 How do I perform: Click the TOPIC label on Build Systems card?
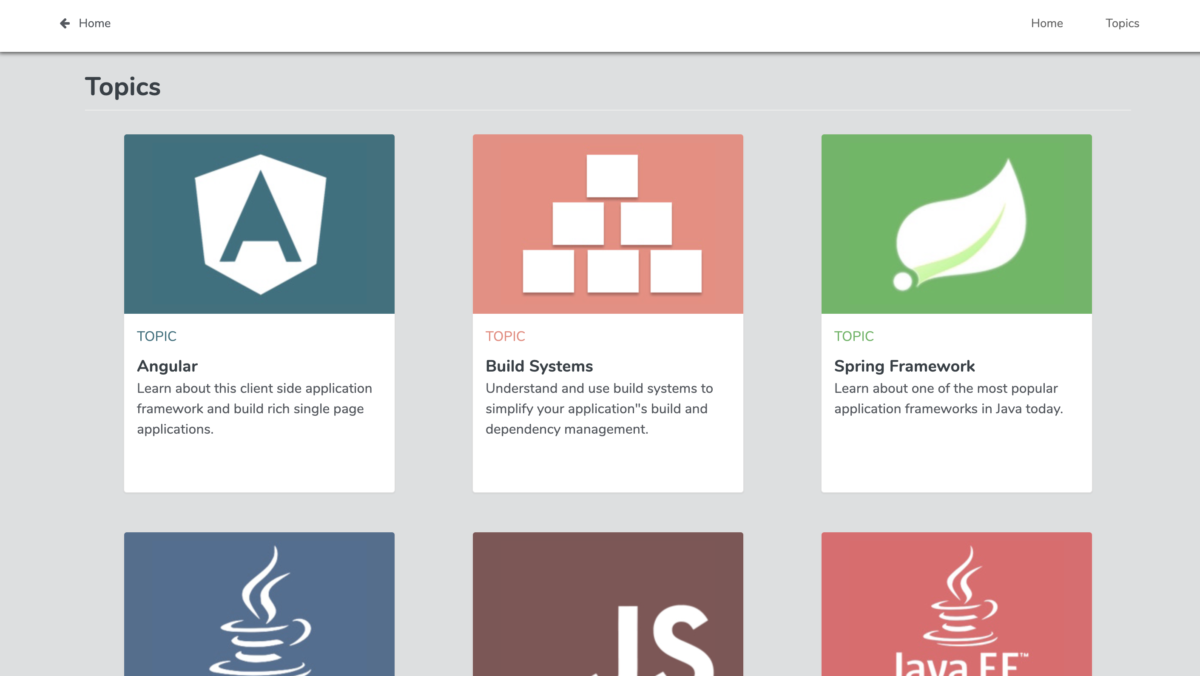click(505, 336)
